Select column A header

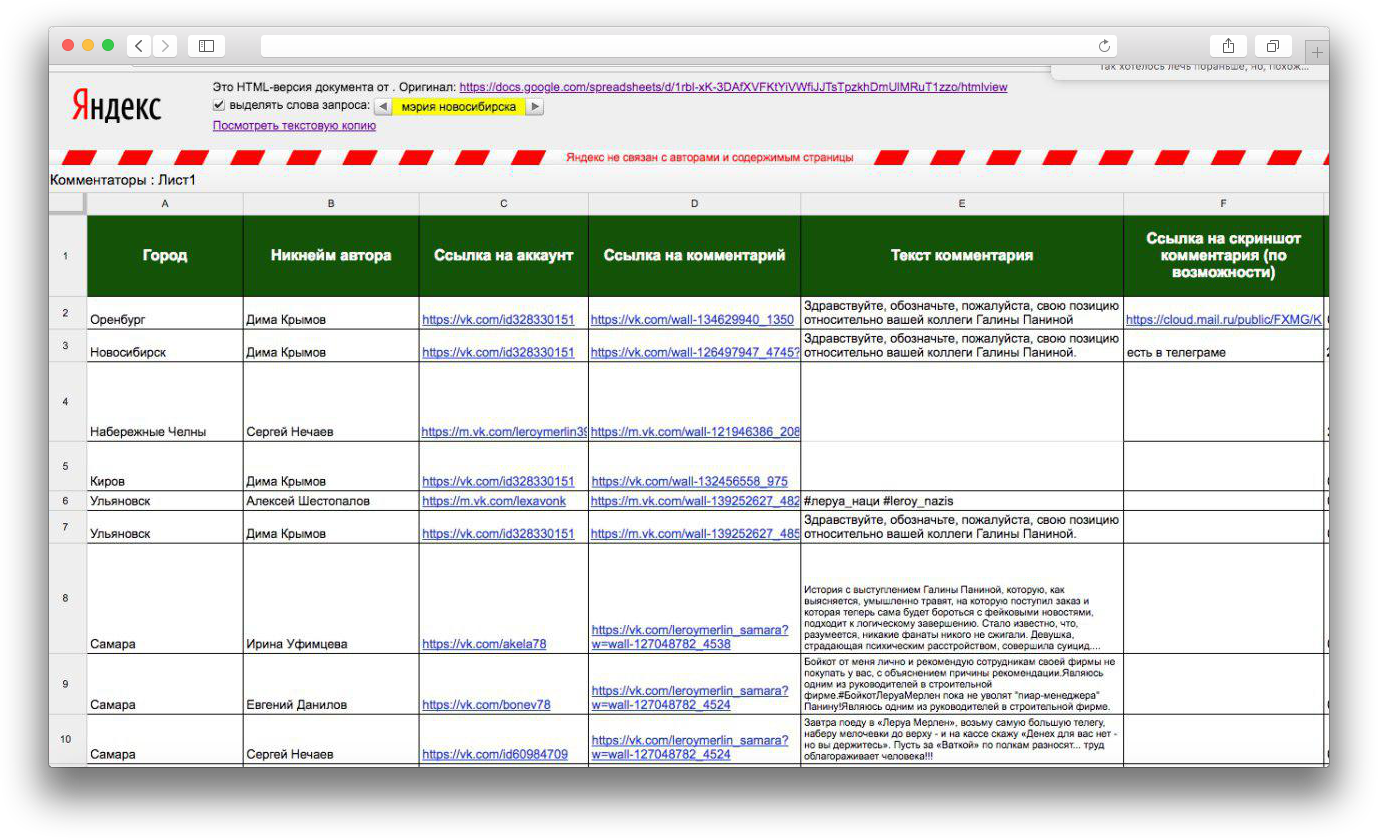[165, 204]
